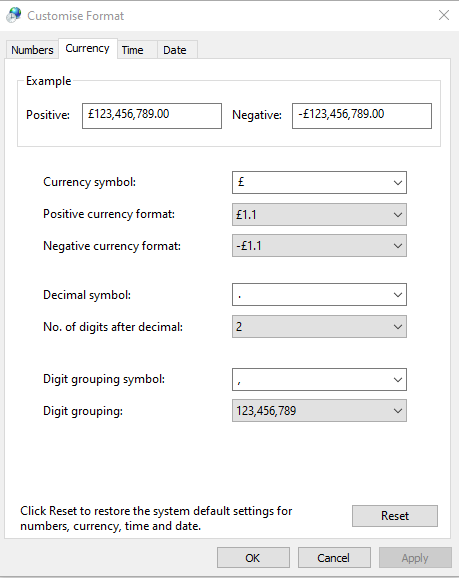Confirm with the OK button
Image resolution: width=459 pixels, height=578 pixels.
(253, 558)
